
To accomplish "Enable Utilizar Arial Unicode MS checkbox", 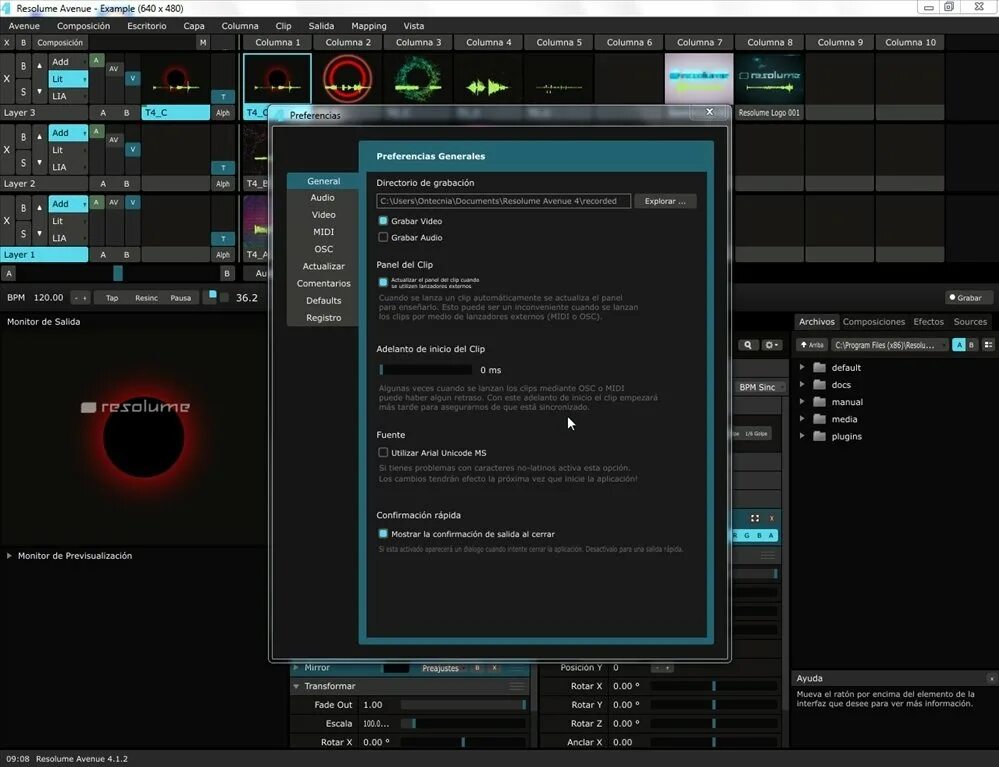I will (x=383, y=452).
